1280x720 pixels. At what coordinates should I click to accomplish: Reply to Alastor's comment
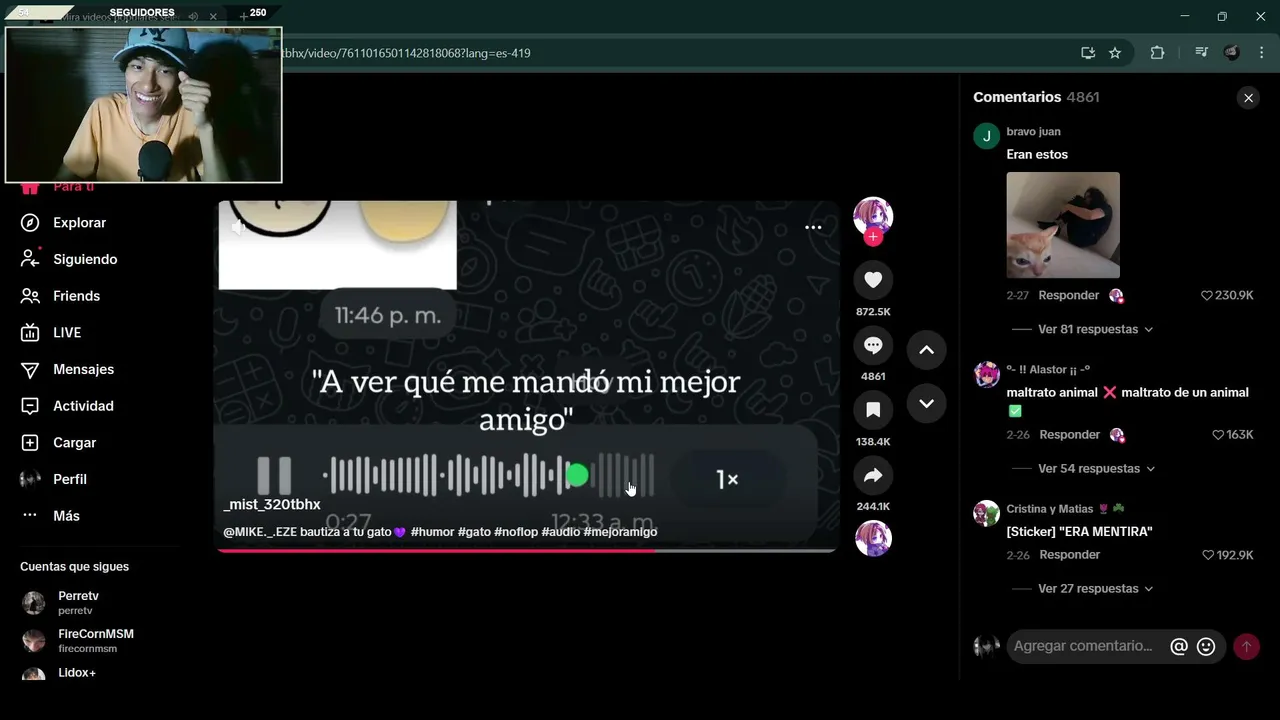tap(1068, 435)
